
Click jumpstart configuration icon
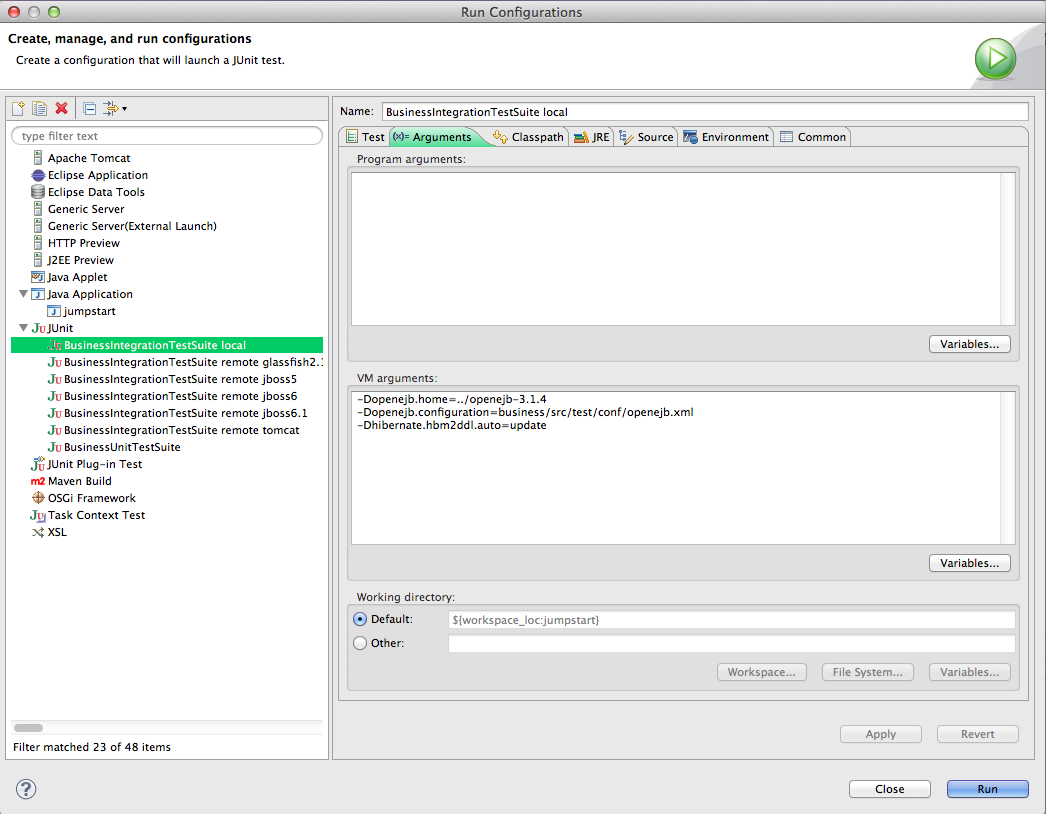point(54,311)
